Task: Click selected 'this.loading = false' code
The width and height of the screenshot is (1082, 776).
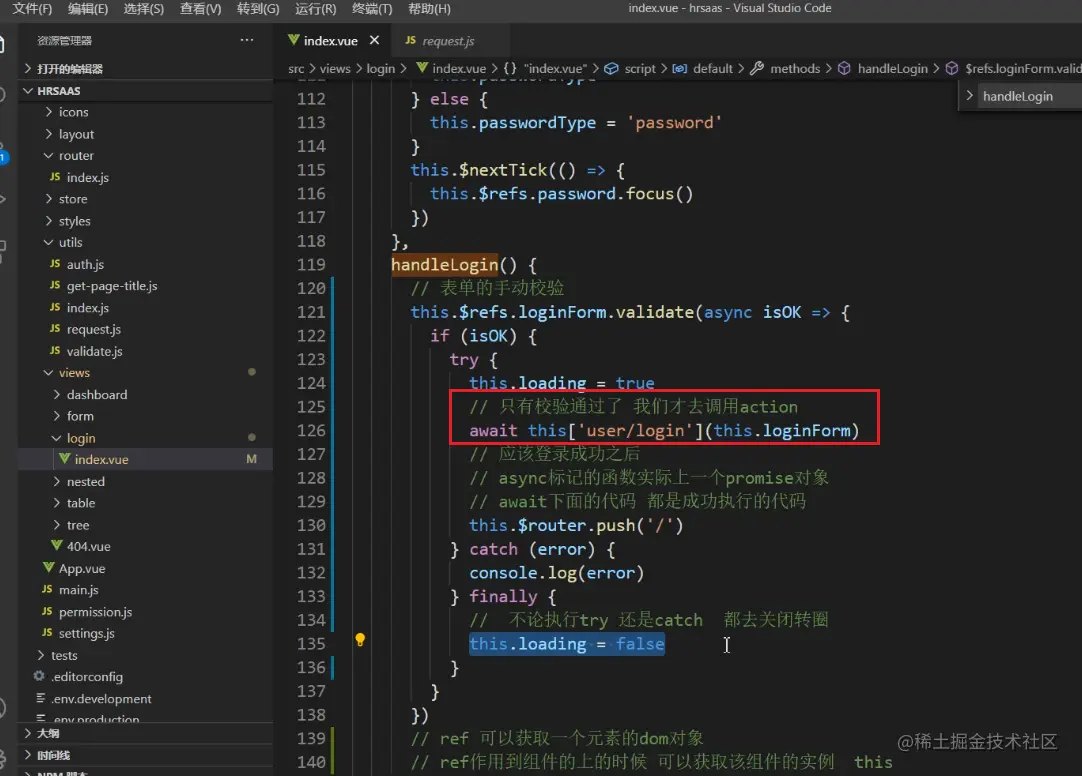Action: coord(567,644)
